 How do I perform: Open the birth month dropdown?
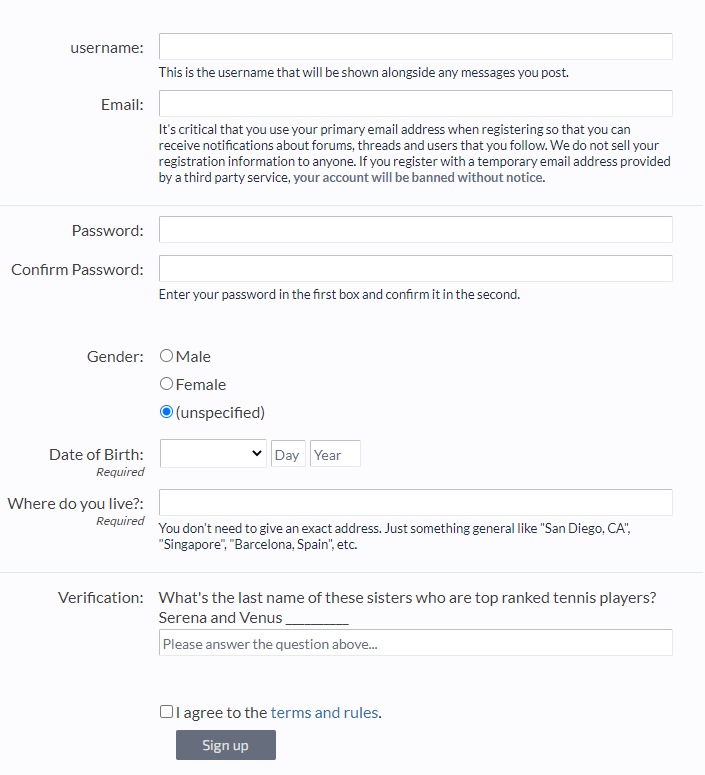213,454
